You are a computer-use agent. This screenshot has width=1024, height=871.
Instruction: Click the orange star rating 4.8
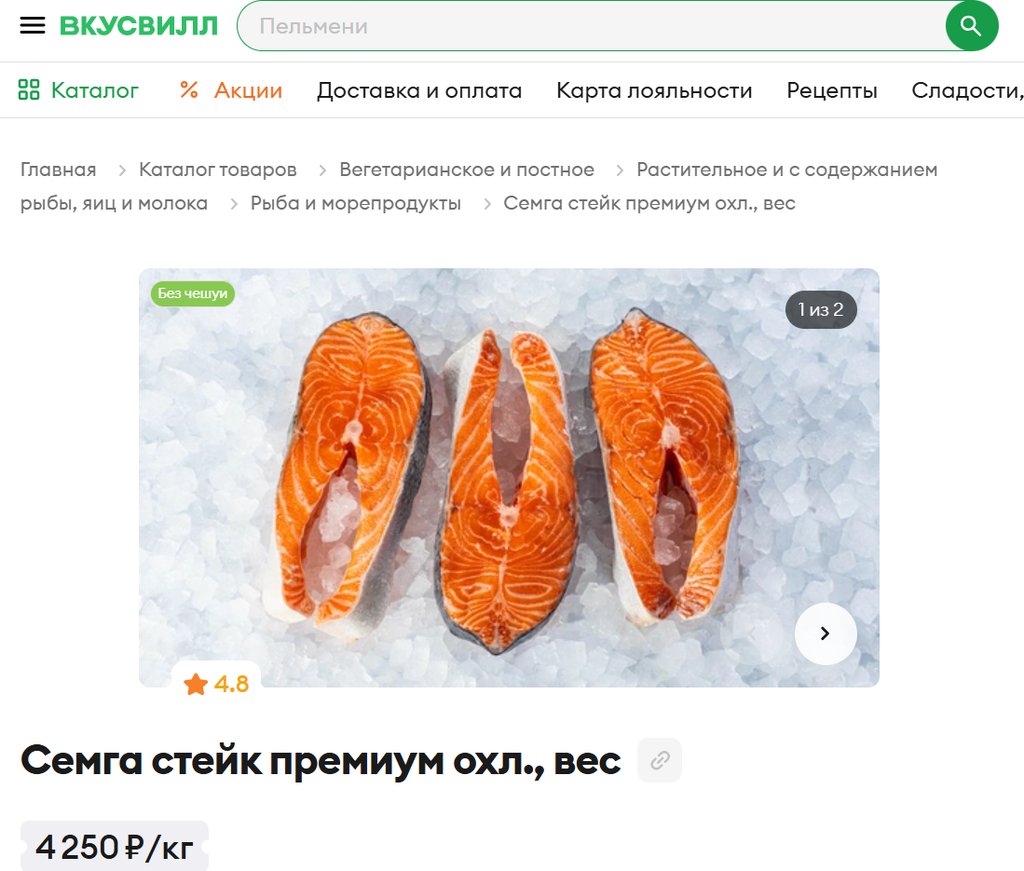pyautogui.click(x=216, y=684)
